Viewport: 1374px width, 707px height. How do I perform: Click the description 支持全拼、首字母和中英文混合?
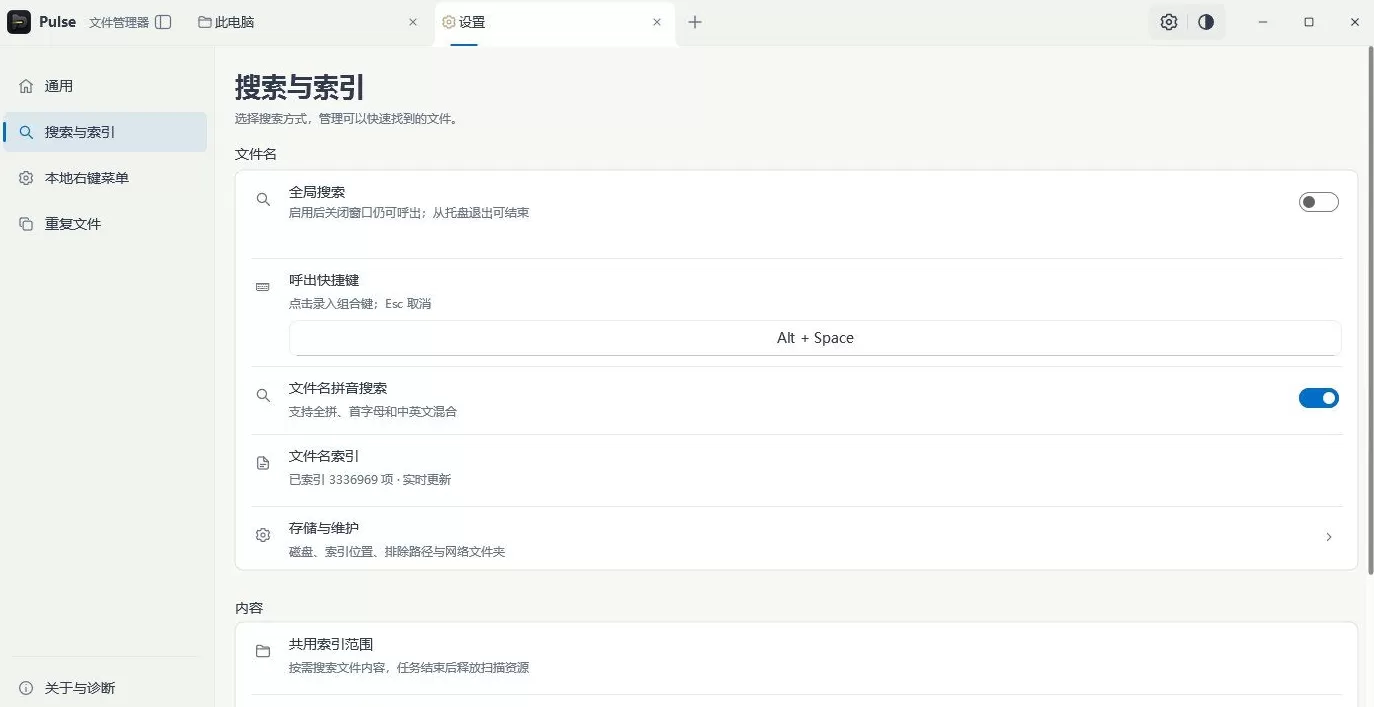pos(373,412)
